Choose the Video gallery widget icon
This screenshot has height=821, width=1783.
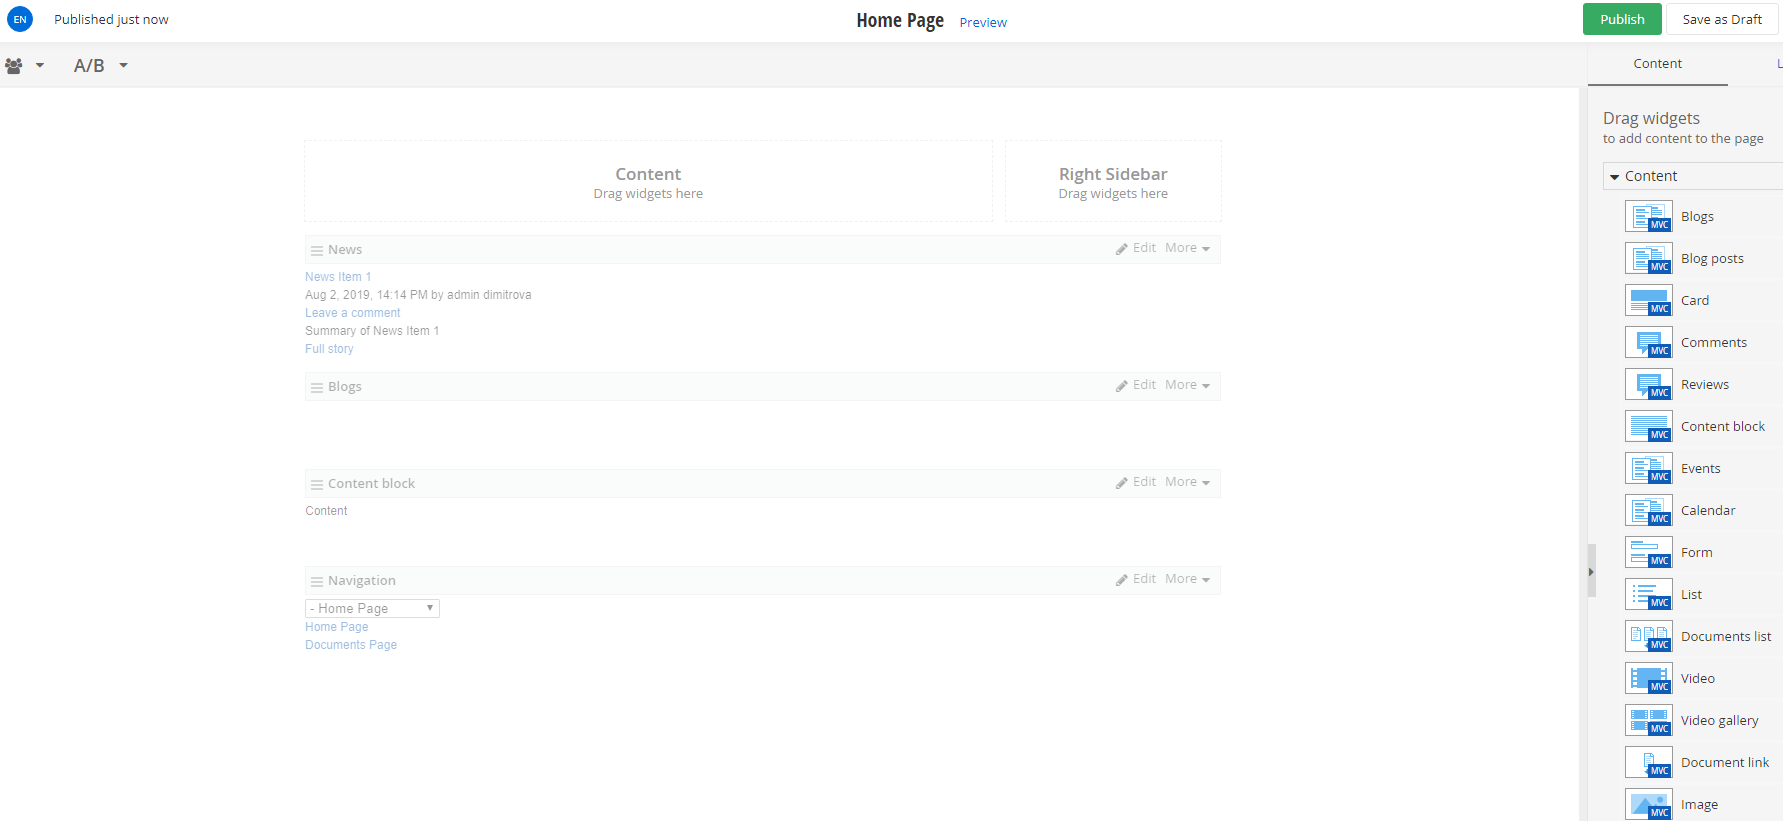(x=1648, y=720)
